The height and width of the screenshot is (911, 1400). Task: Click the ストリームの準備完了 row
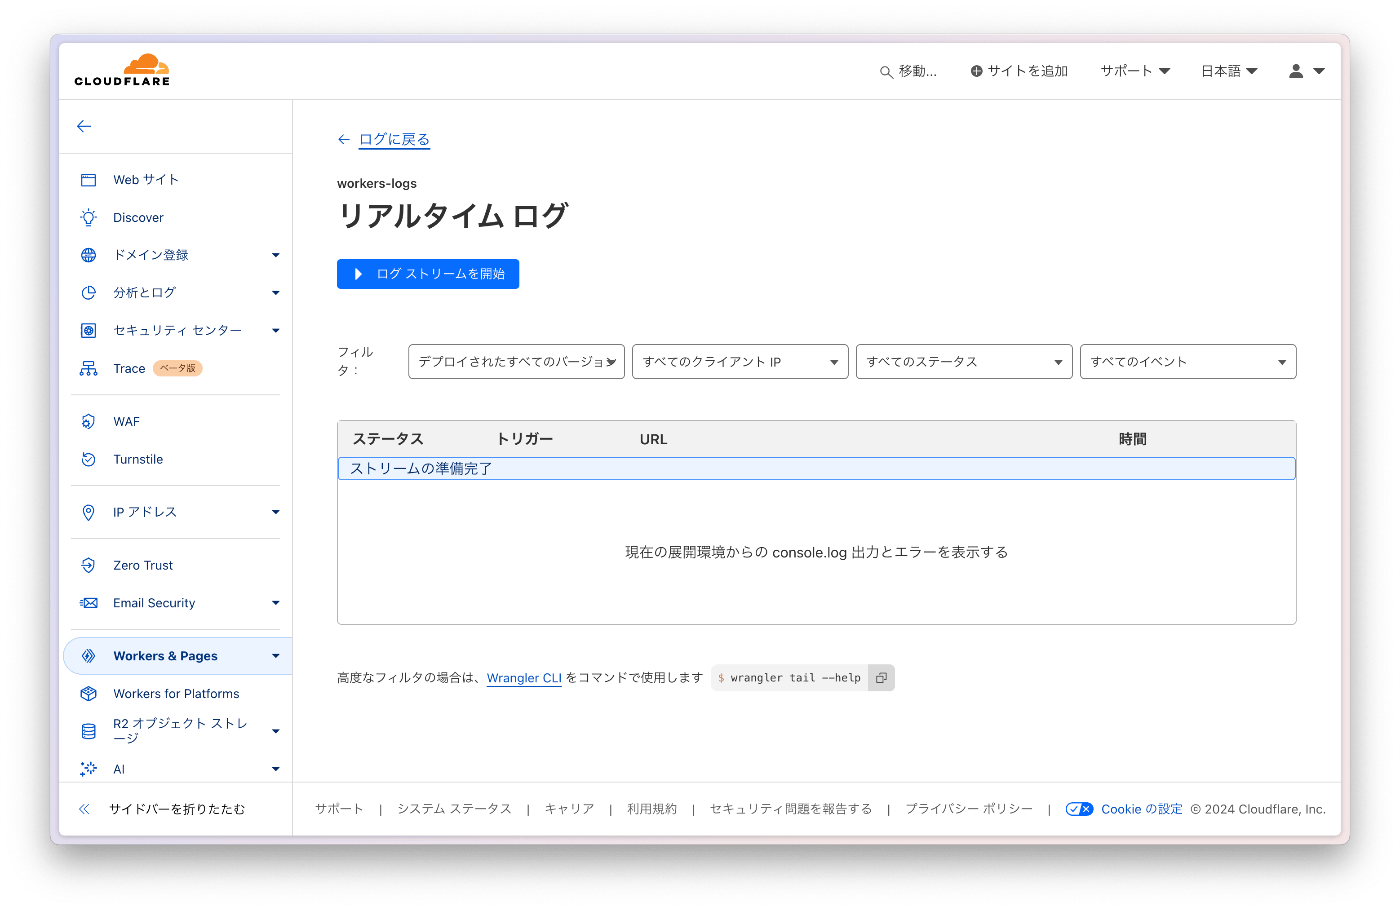pos(816,468)
